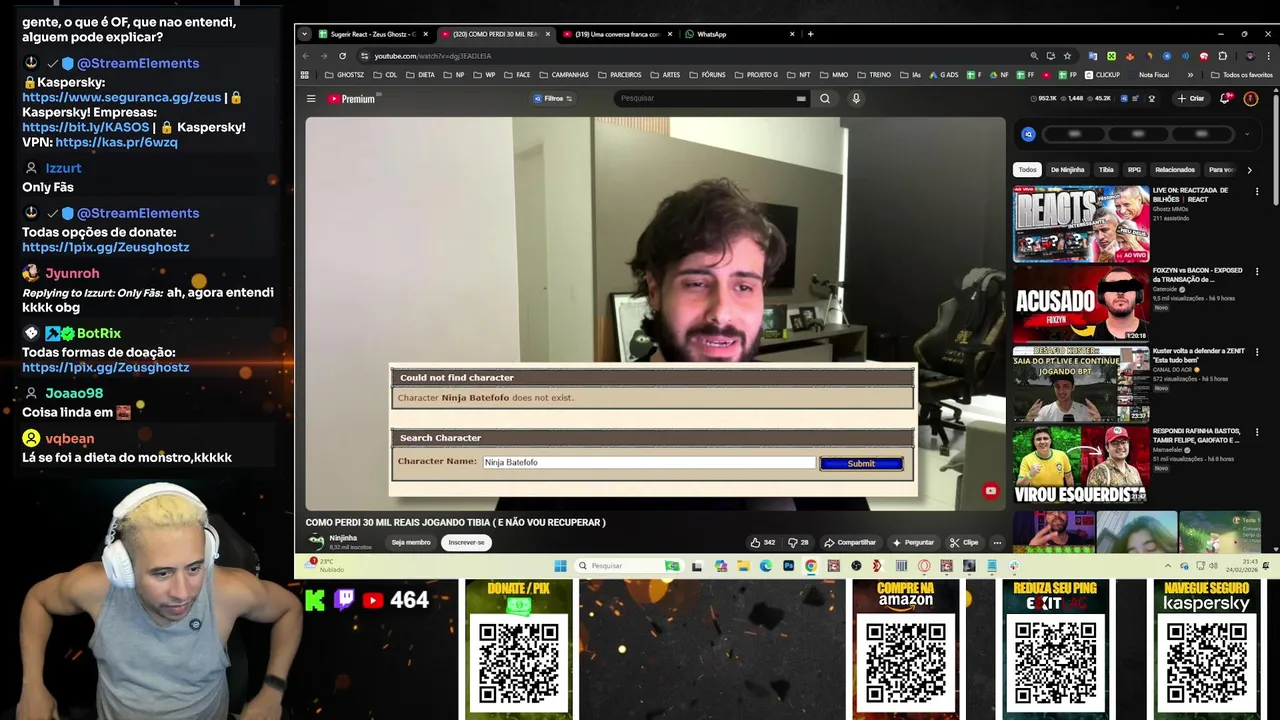Bookmark this page with the star icon

pyautogui.click(x=1067, y=56)
